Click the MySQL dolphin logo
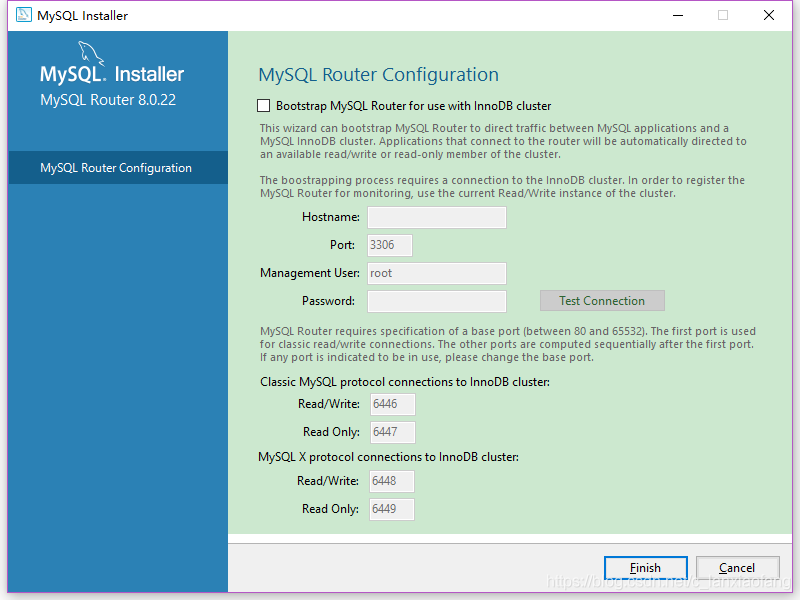Image resolution: width=800 pixels, height=600 pixels. click(x=89, y=53)
